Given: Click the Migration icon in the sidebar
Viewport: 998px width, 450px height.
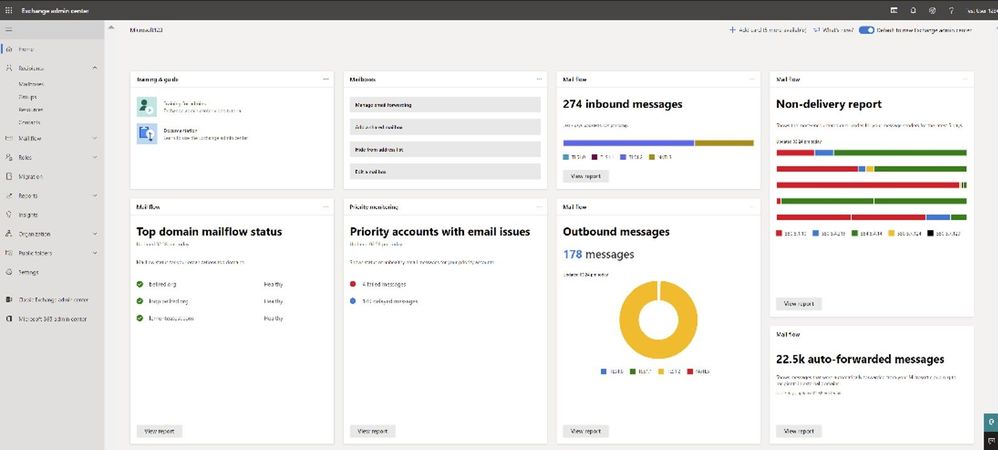Looking at the screenshot, I should pos(9,176).
